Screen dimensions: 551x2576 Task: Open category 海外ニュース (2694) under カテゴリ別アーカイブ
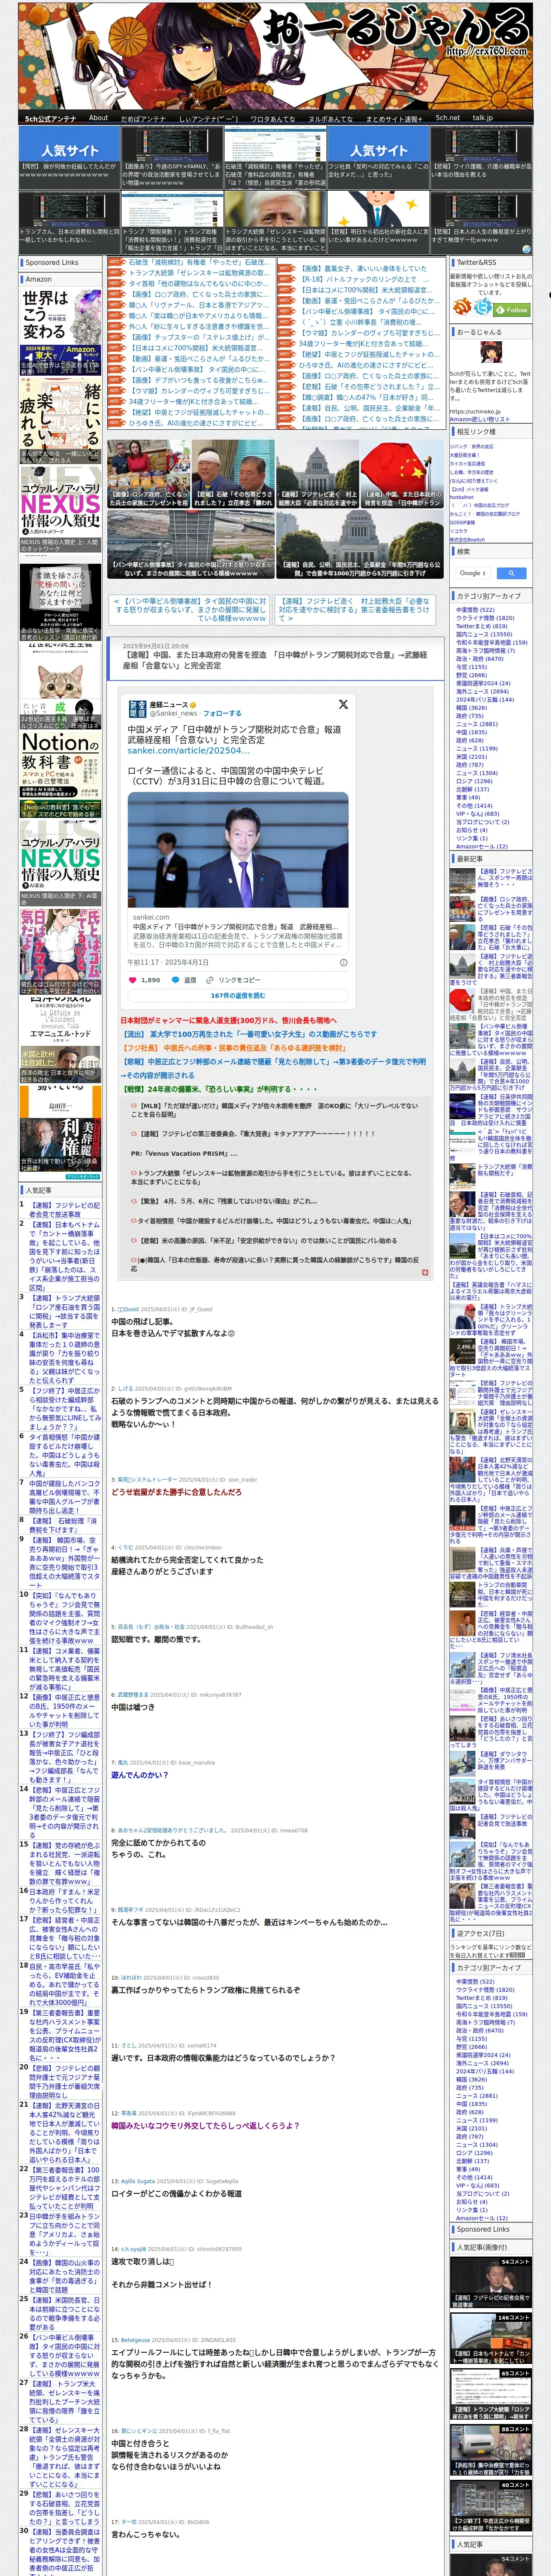pyautogui.click(x=482, y=691)
